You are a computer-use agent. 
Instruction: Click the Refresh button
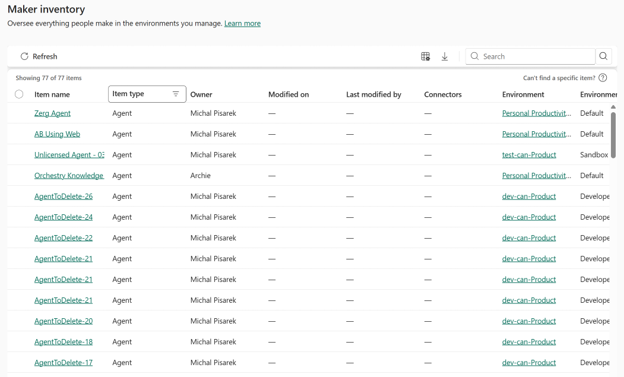click(39, 56)
